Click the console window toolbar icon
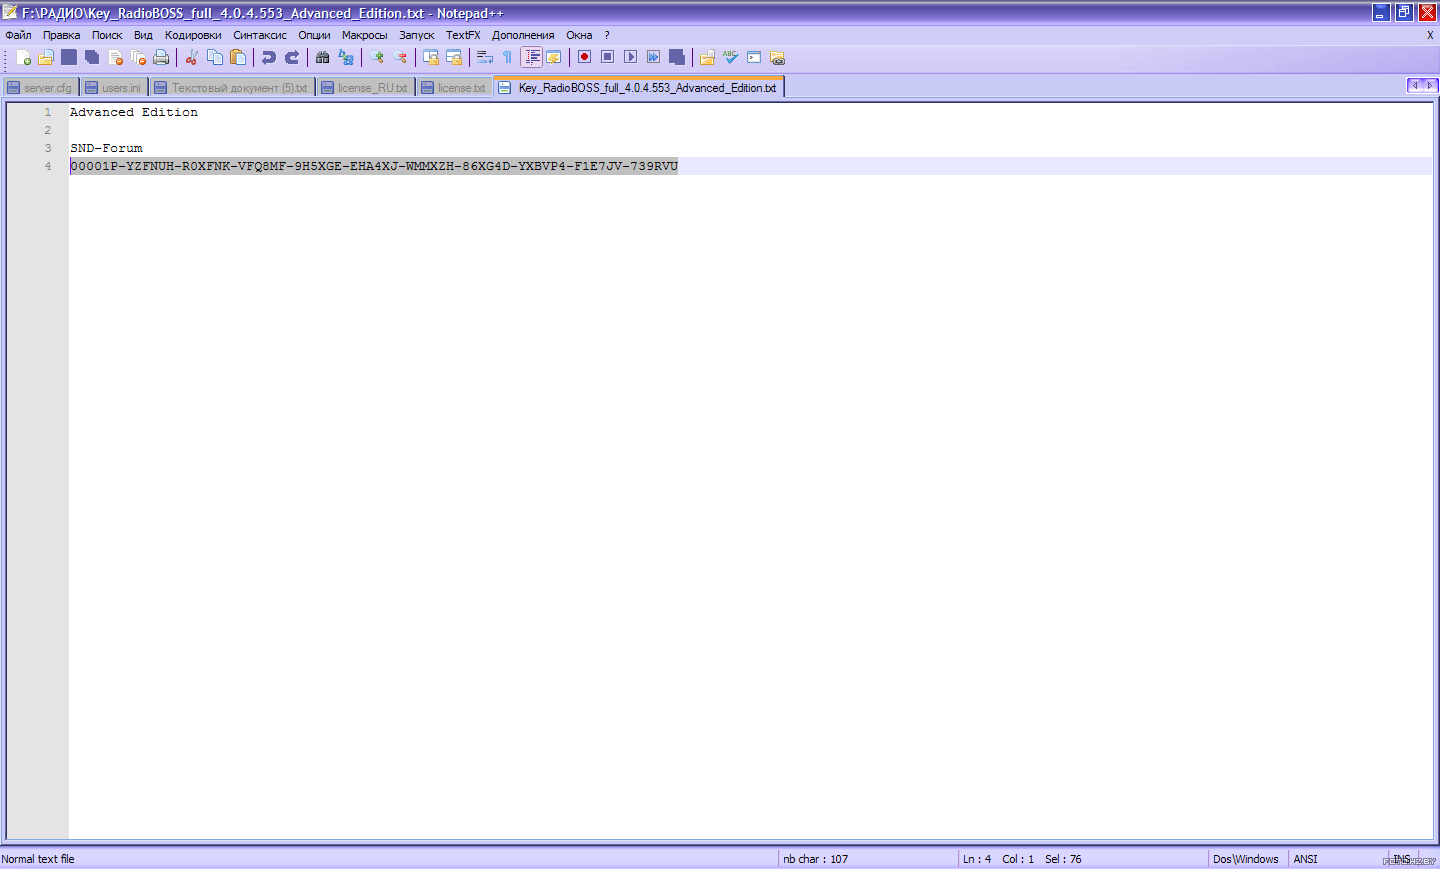Image resolution: width=1440 pixels, height=869 pixels. [x=754, y=58]
